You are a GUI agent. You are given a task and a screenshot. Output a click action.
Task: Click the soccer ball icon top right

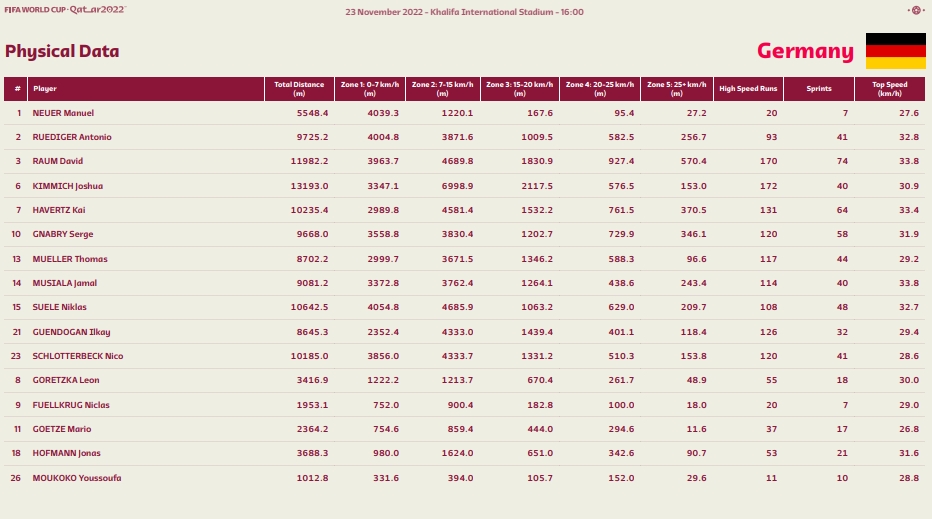coord(916,10)
